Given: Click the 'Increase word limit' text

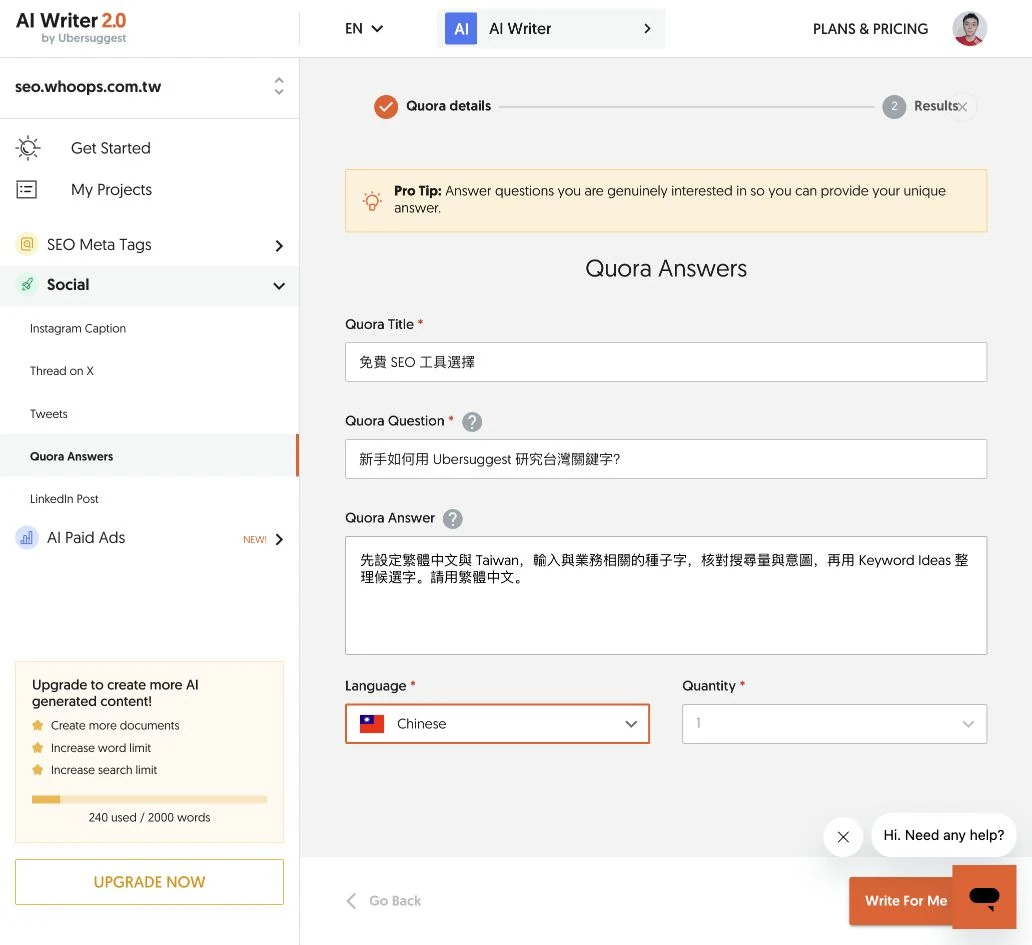Looking at the screenshot, I should (101, 748).
